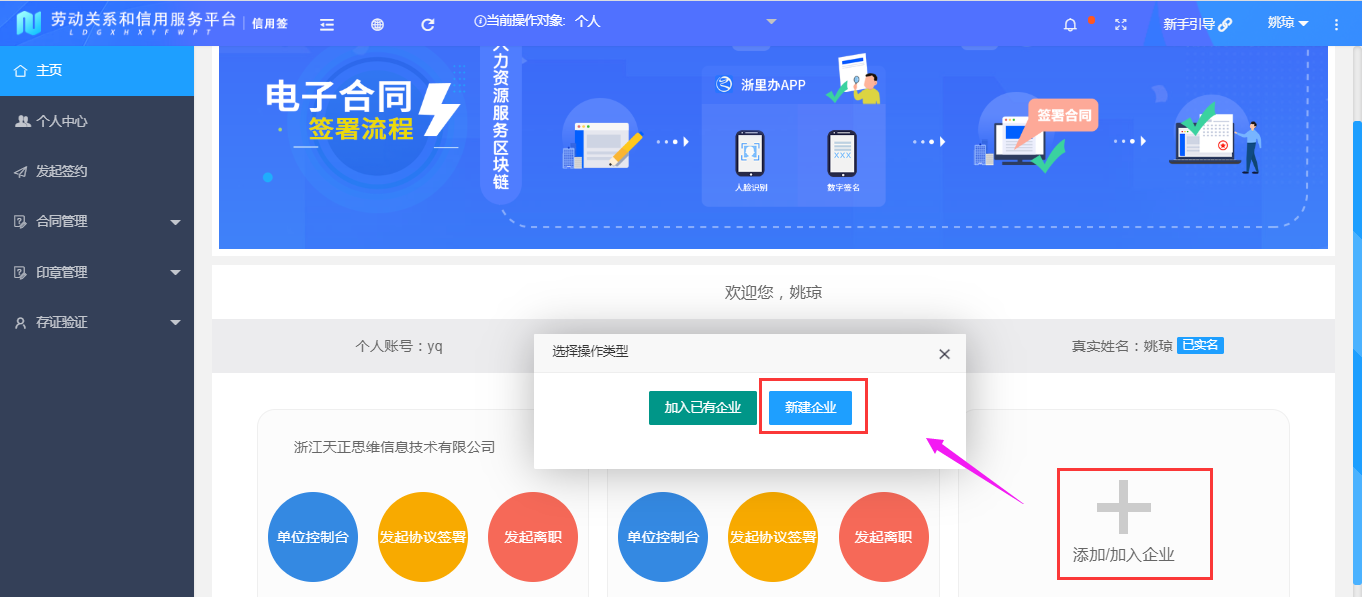Click the 人脸识别 phone icon in banner
This screenshot has width=1362, height=597.
pyautogui.click(x=750, y=154)
